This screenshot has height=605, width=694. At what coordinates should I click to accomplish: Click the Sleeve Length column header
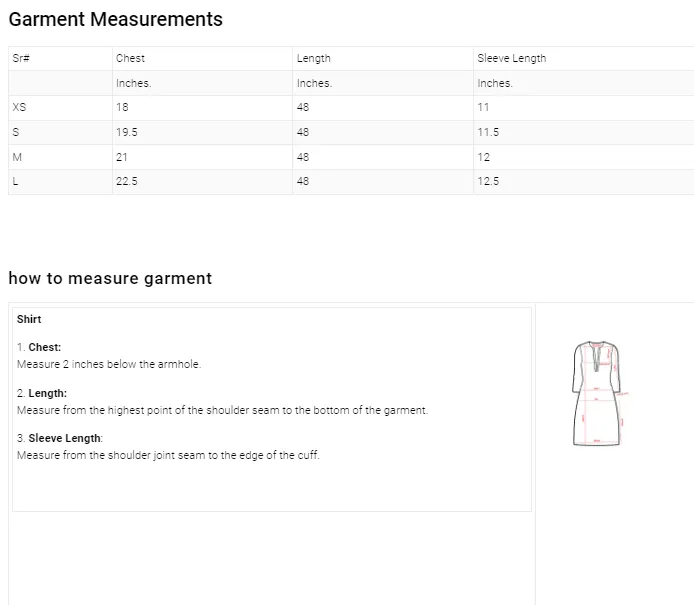[511, 58]
